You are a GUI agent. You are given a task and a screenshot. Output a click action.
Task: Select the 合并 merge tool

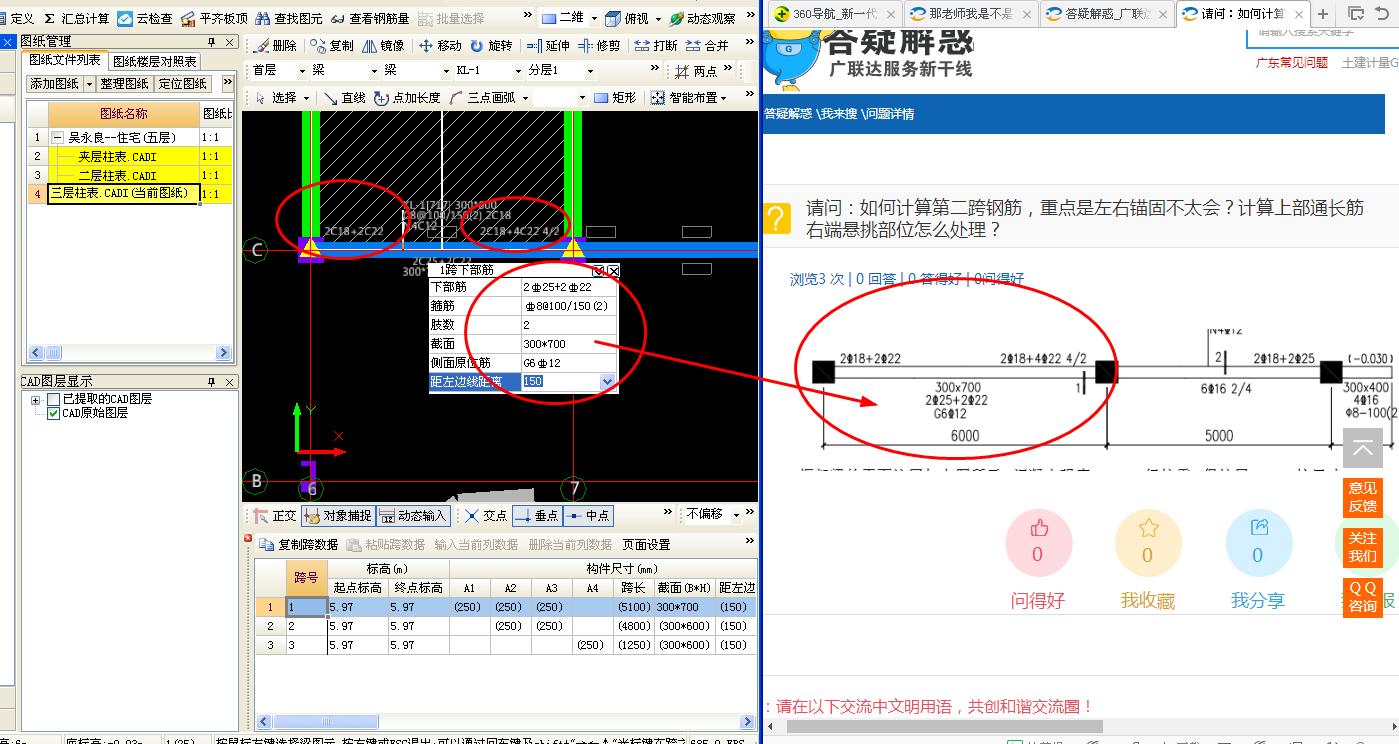707,46
